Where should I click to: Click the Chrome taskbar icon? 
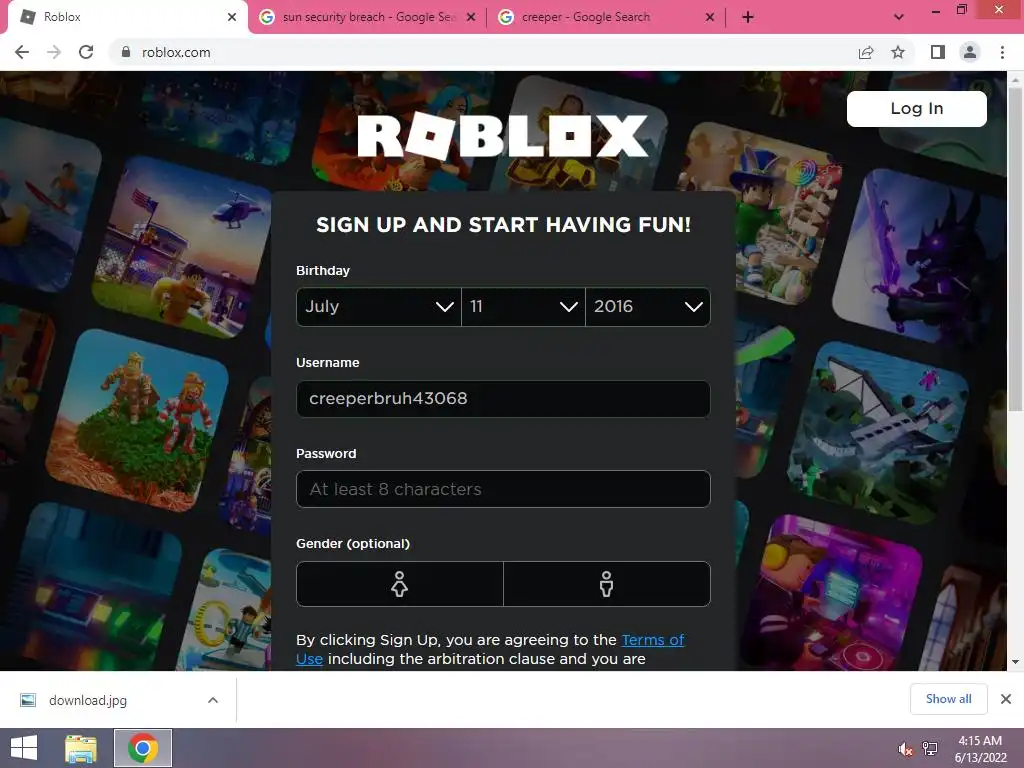pos(143,748)
